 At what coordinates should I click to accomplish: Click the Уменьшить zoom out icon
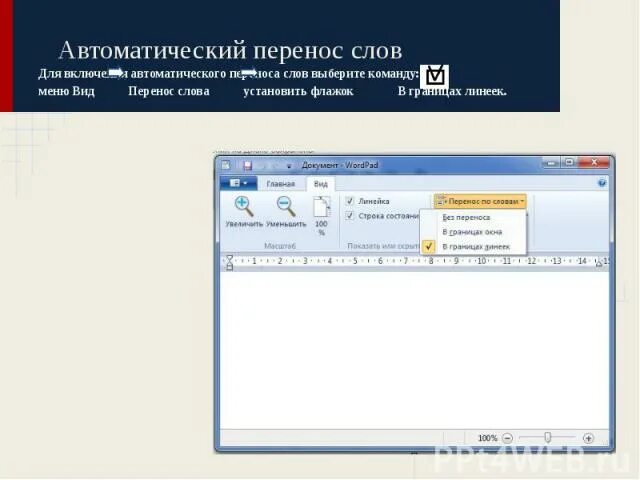tap(286, 206)
